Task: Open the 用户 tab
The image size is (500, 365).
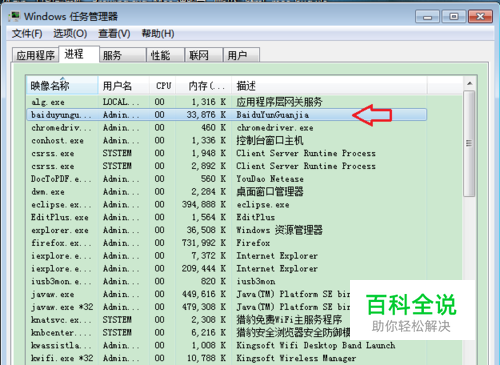Action: 241,55
